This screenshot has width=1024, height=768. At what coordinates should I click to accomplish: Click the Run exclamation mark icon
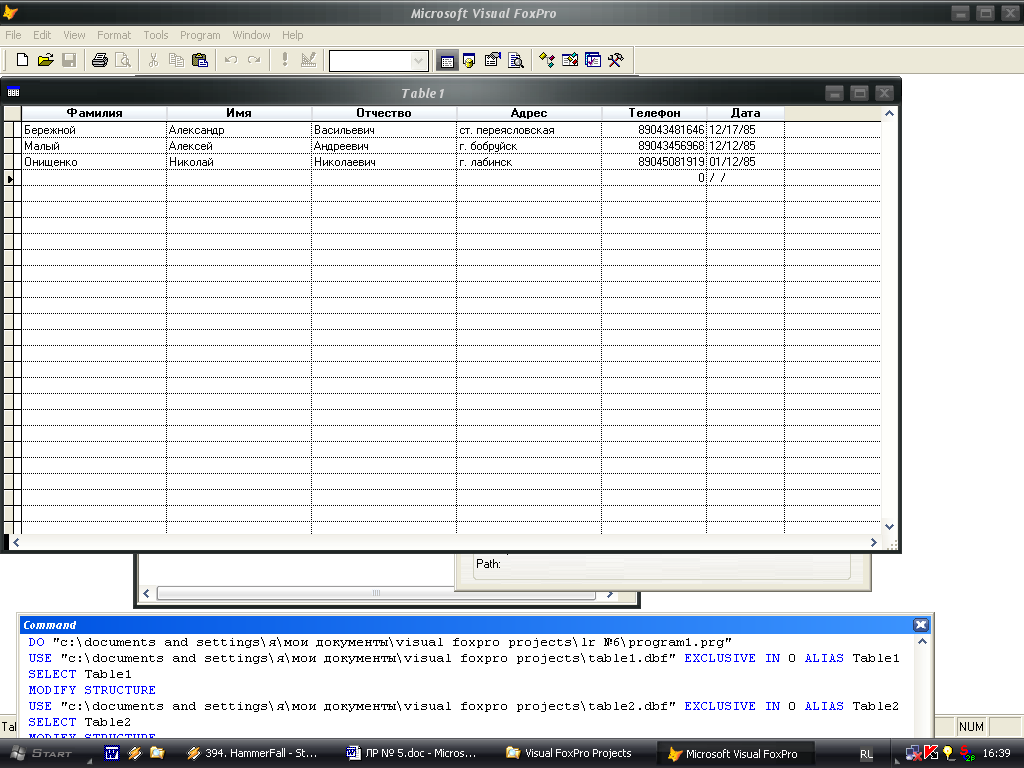point(285,60)
